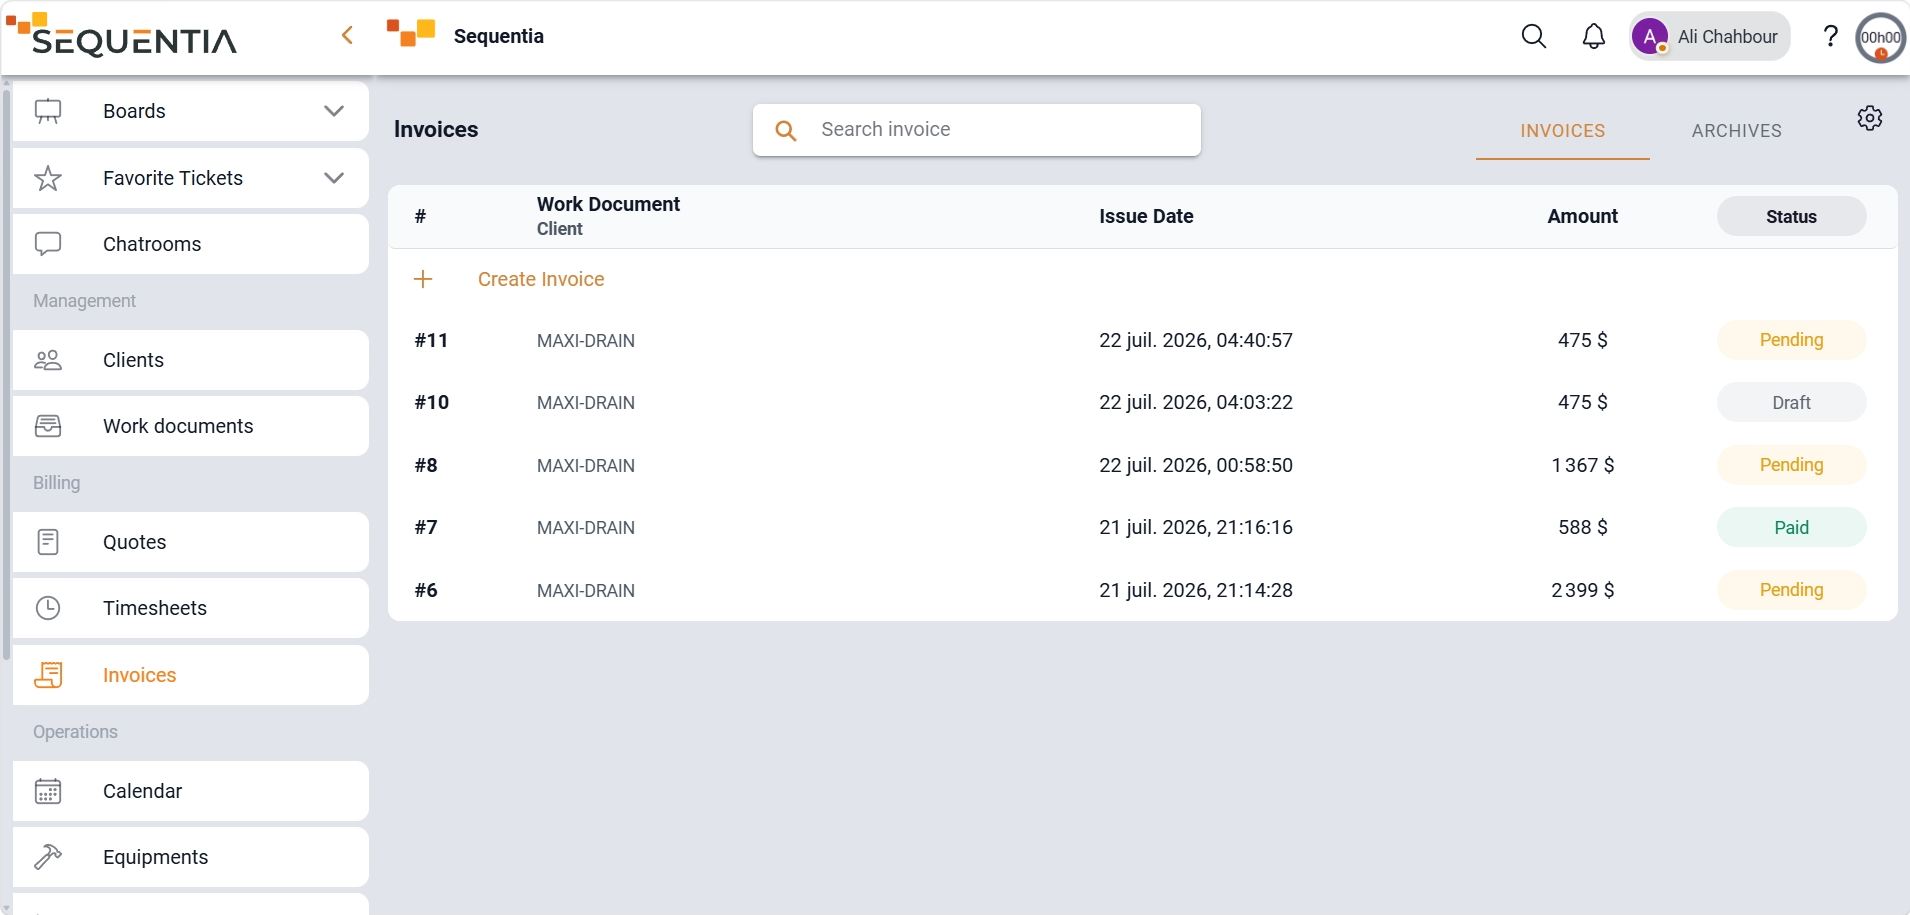
Task: Click the plus icon for Create Invoice
Action: tap(423, 279)
